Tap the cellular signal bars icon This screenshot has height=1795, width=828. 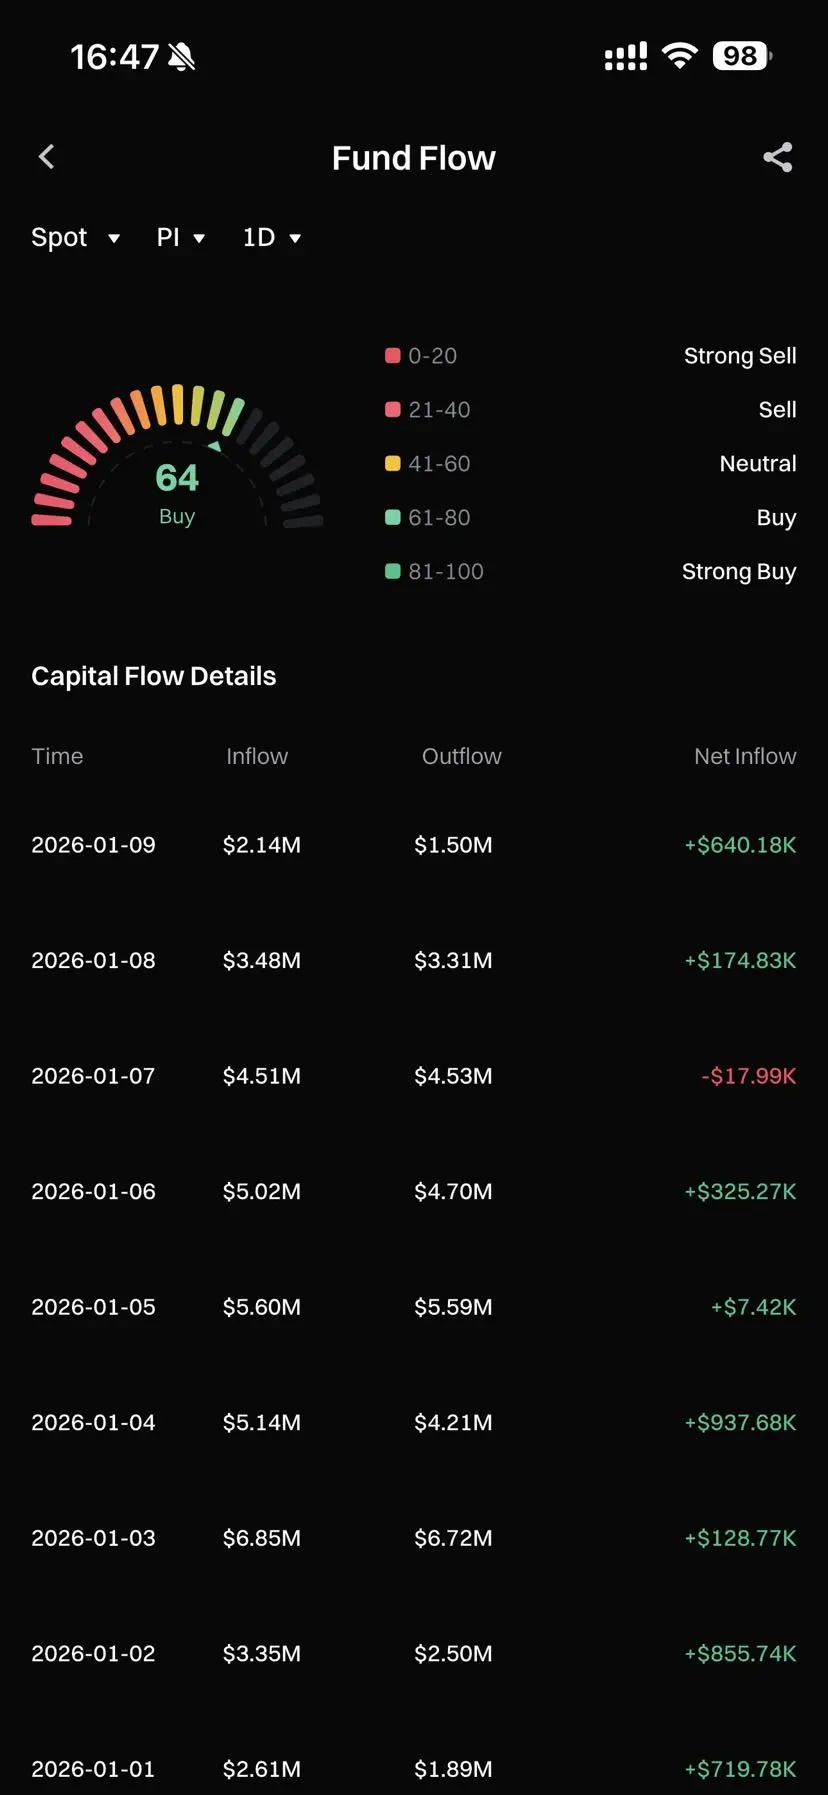pos(626,57)
